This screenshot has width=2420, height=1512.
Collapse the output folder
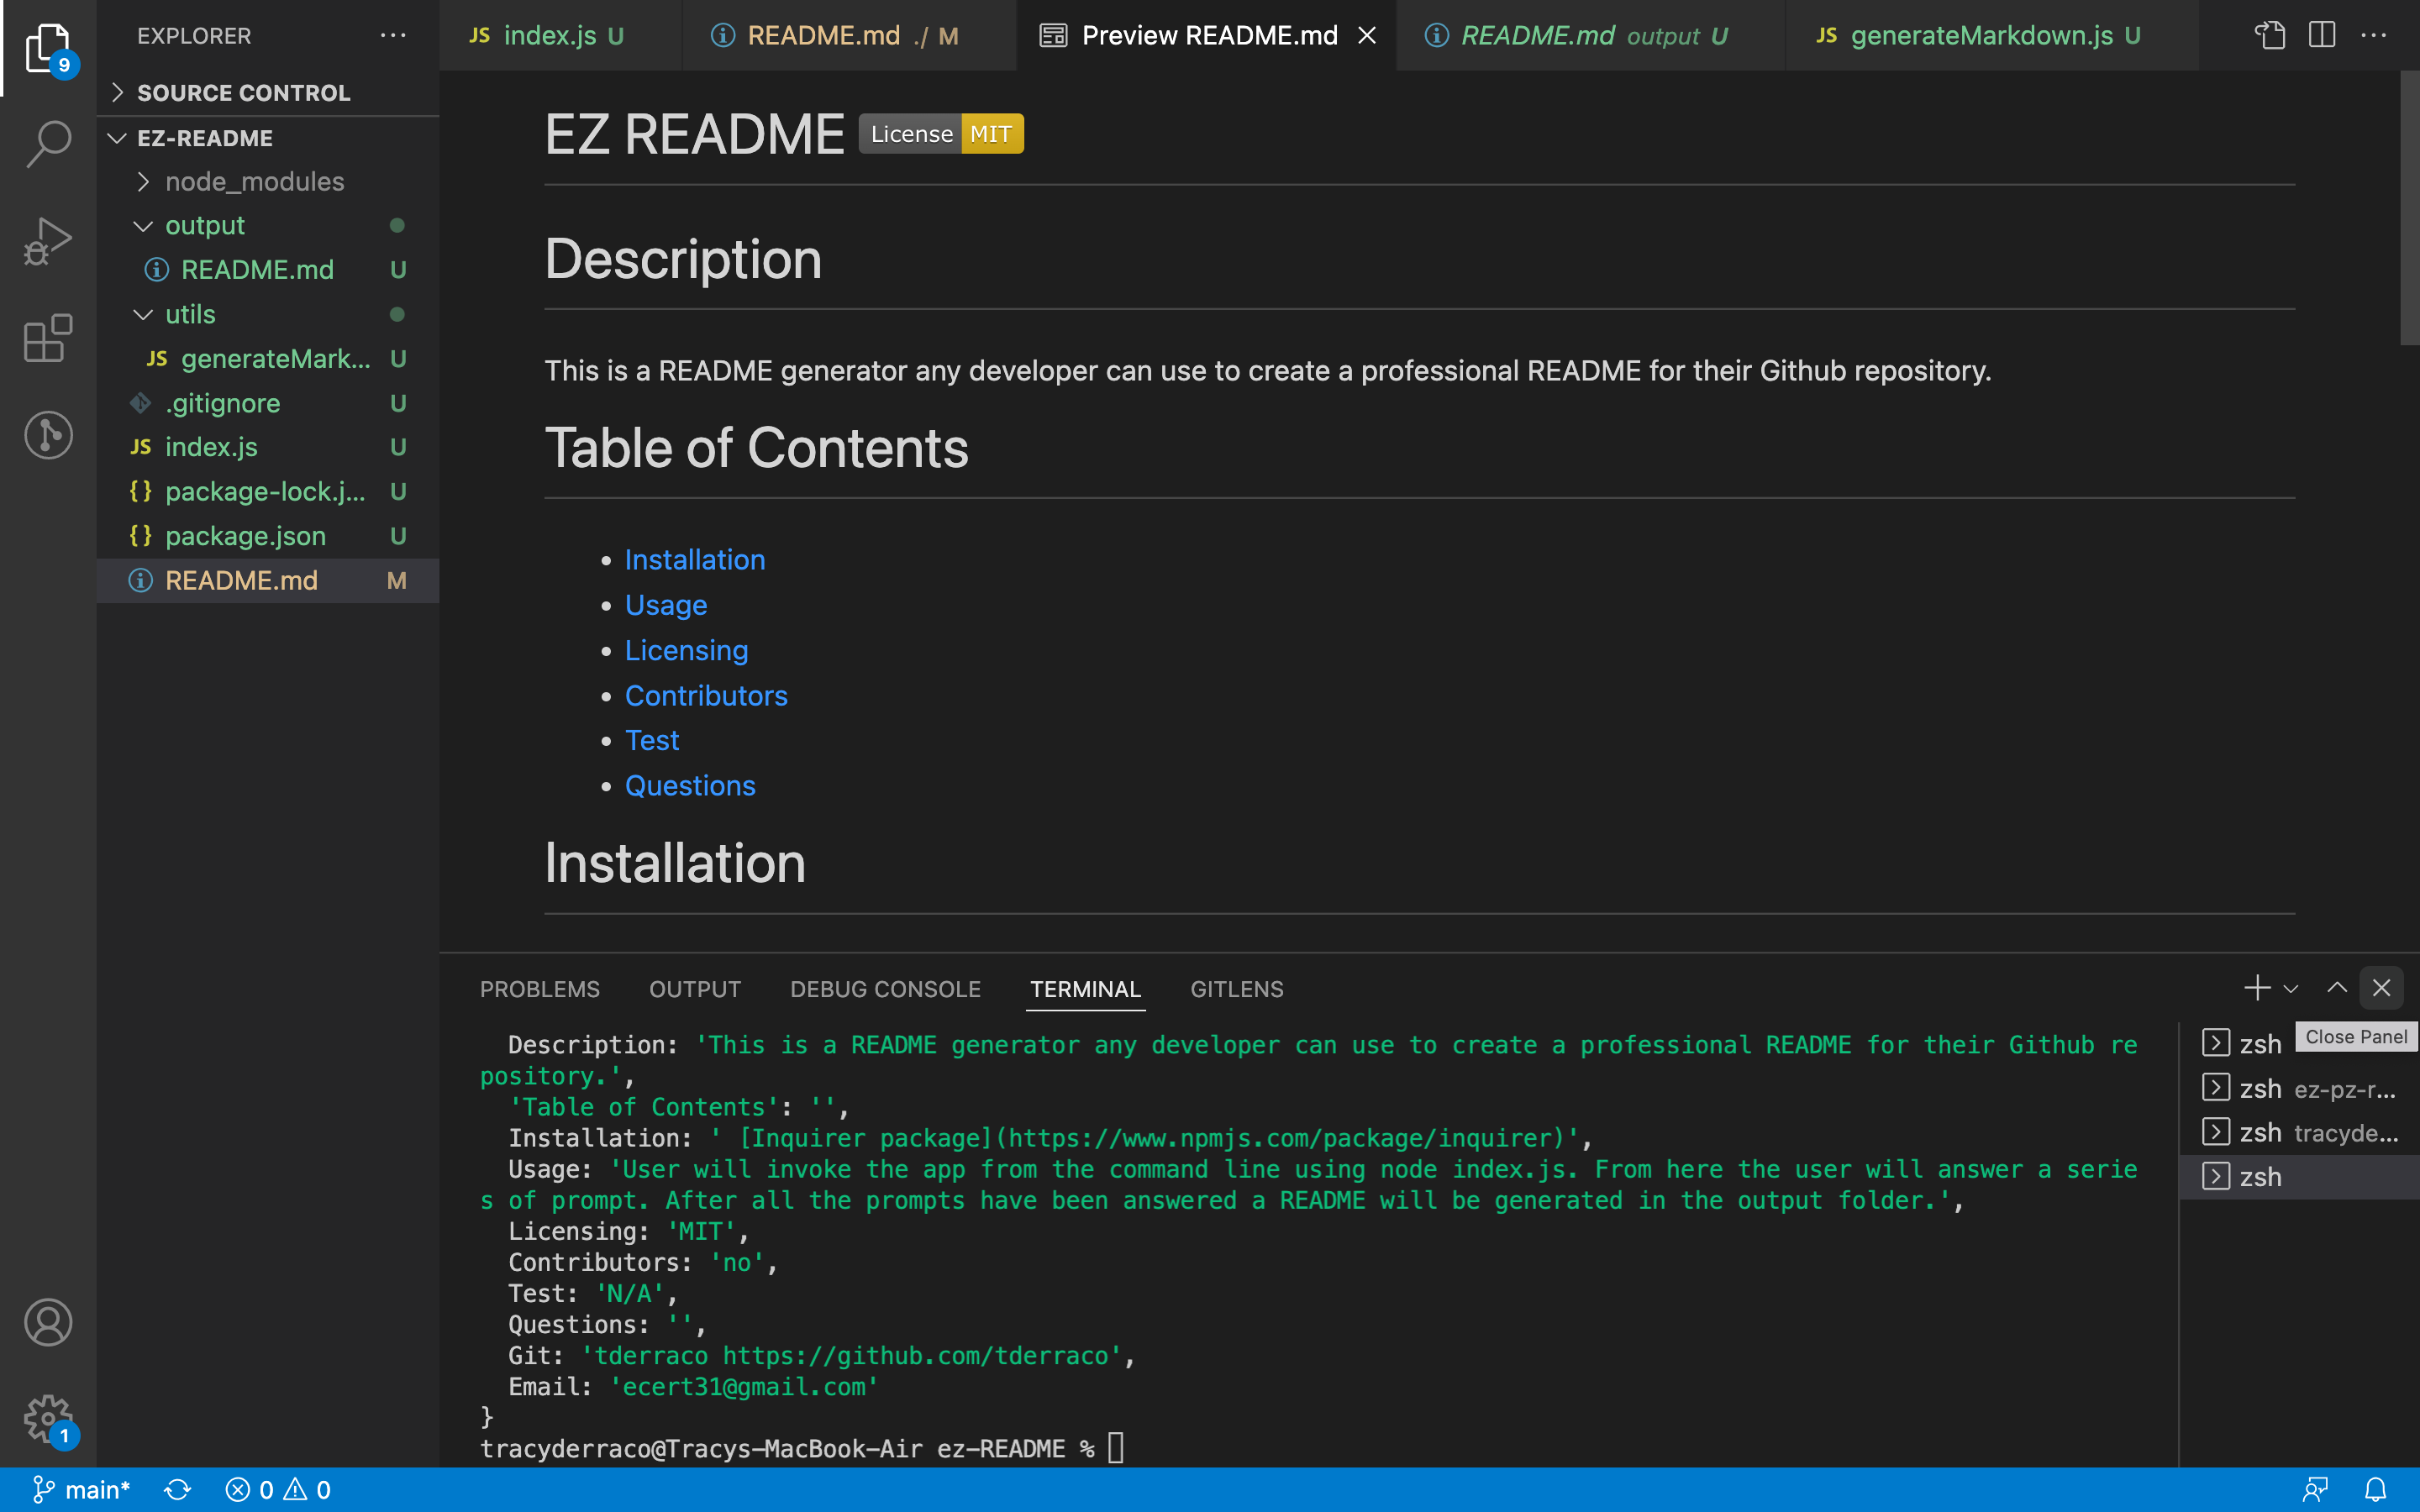[268, 225]
